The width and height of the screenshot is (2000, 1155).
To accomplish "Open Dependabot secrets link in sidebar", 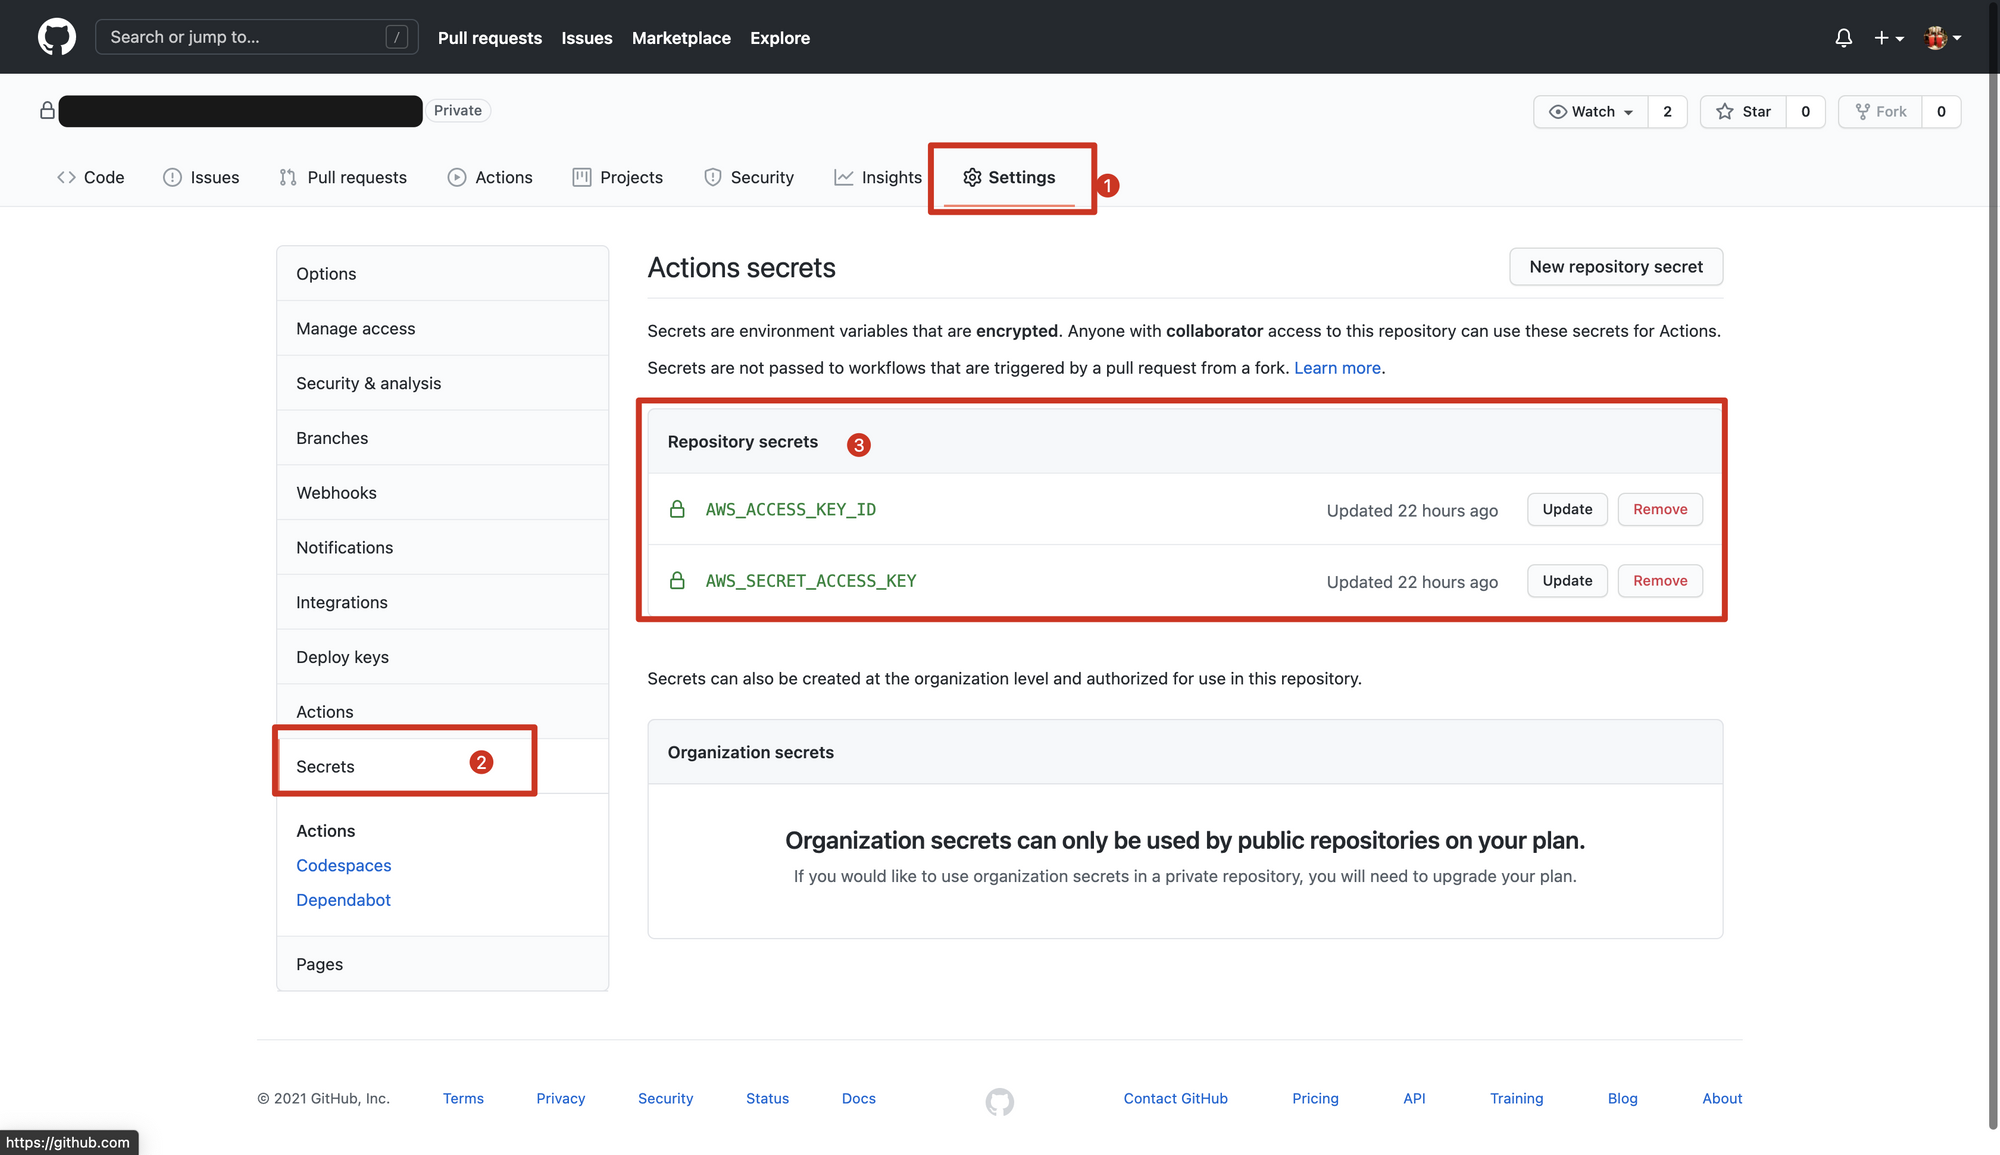I will click(x=343, y=900).
